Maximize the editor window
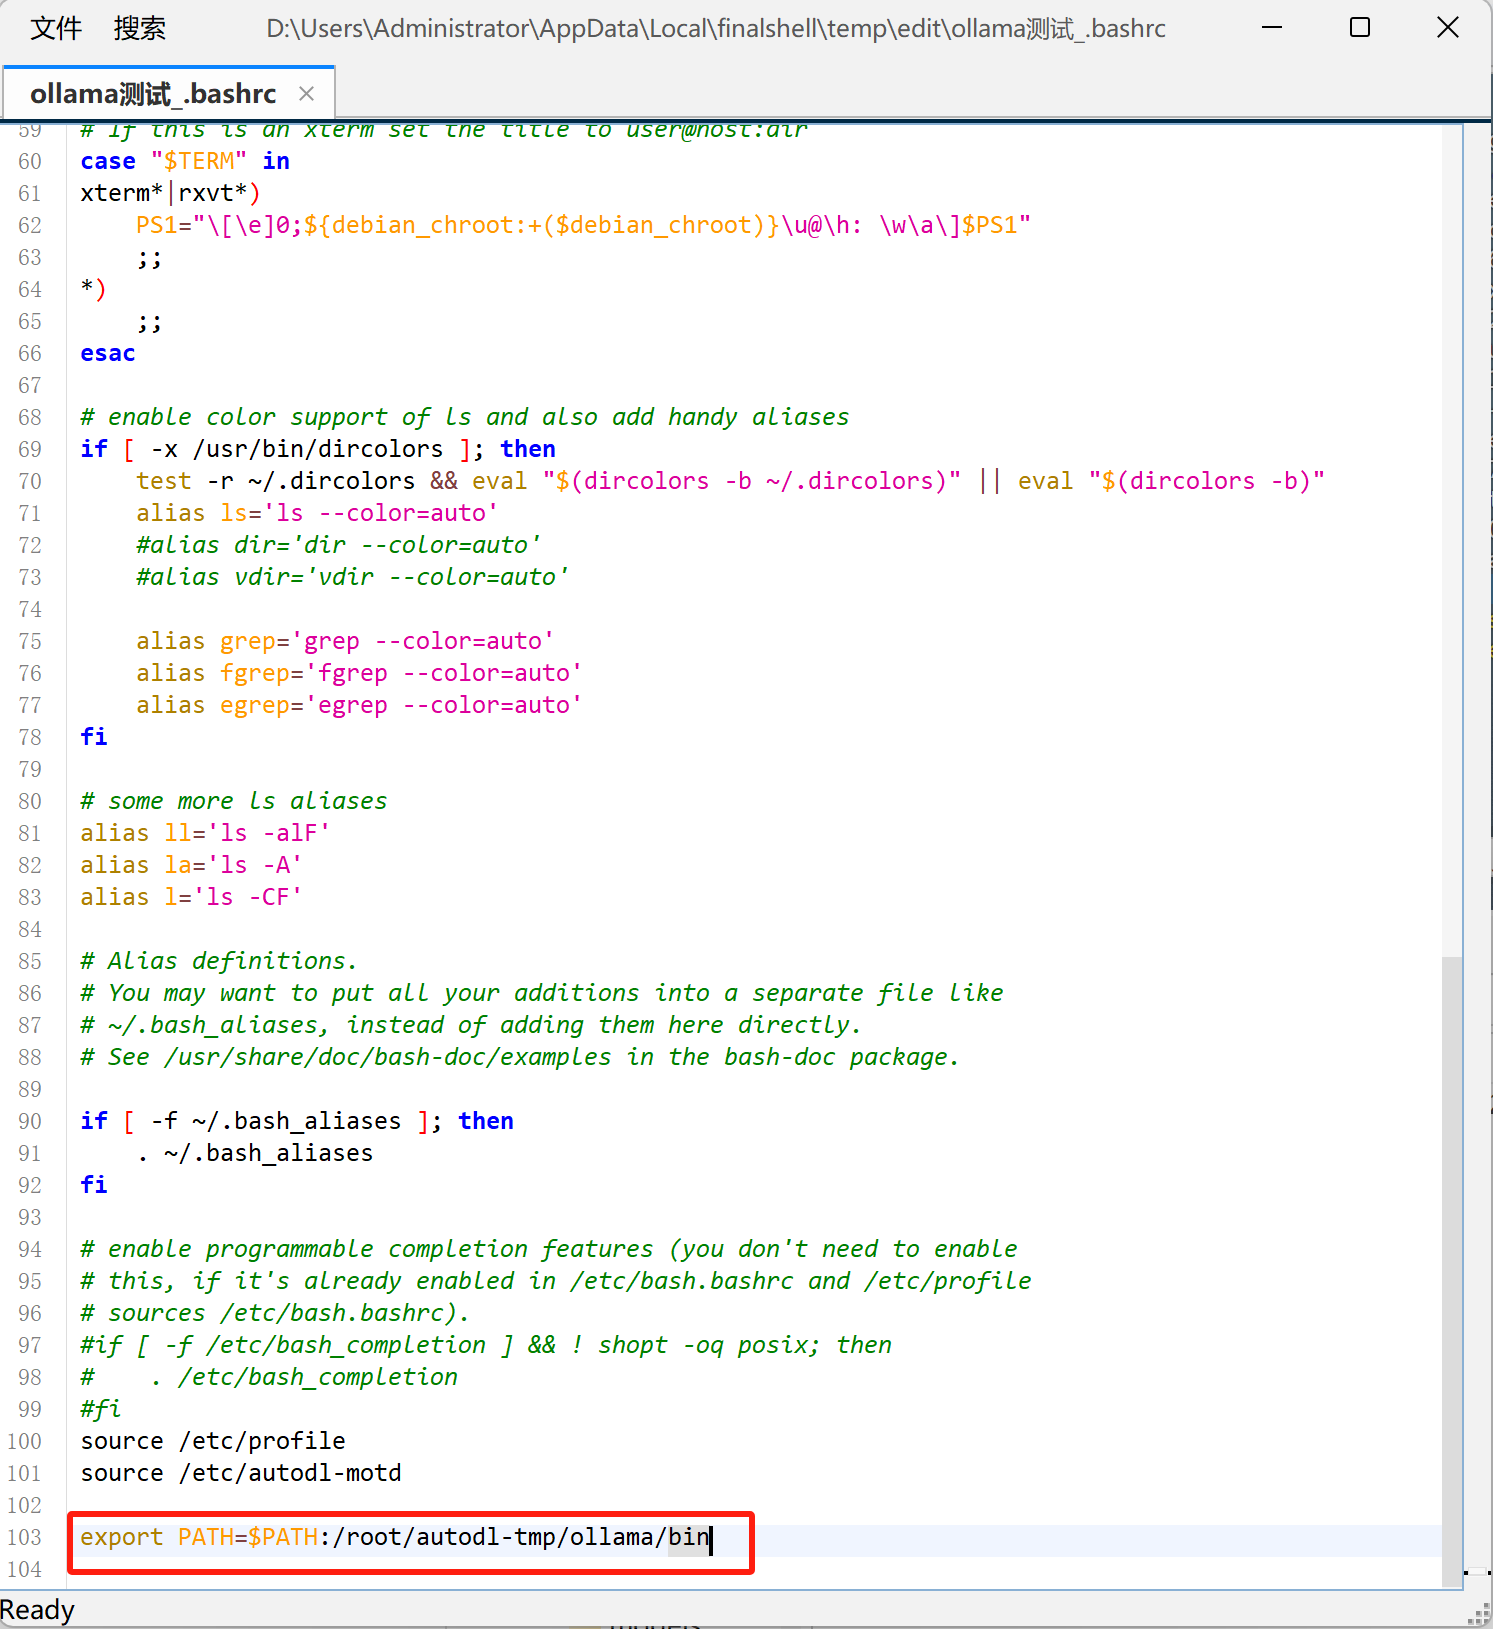 [x=1360, y=28]
